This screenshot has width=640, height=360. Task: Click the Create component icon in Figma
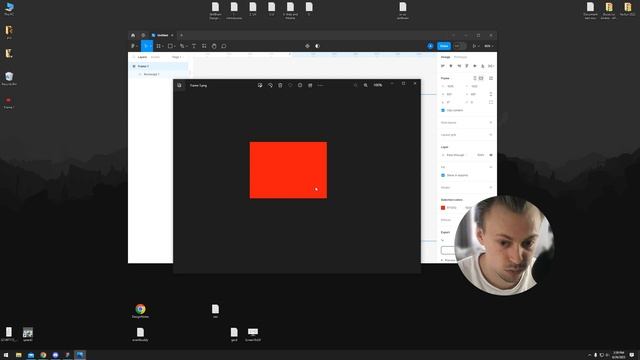[307, 46]
